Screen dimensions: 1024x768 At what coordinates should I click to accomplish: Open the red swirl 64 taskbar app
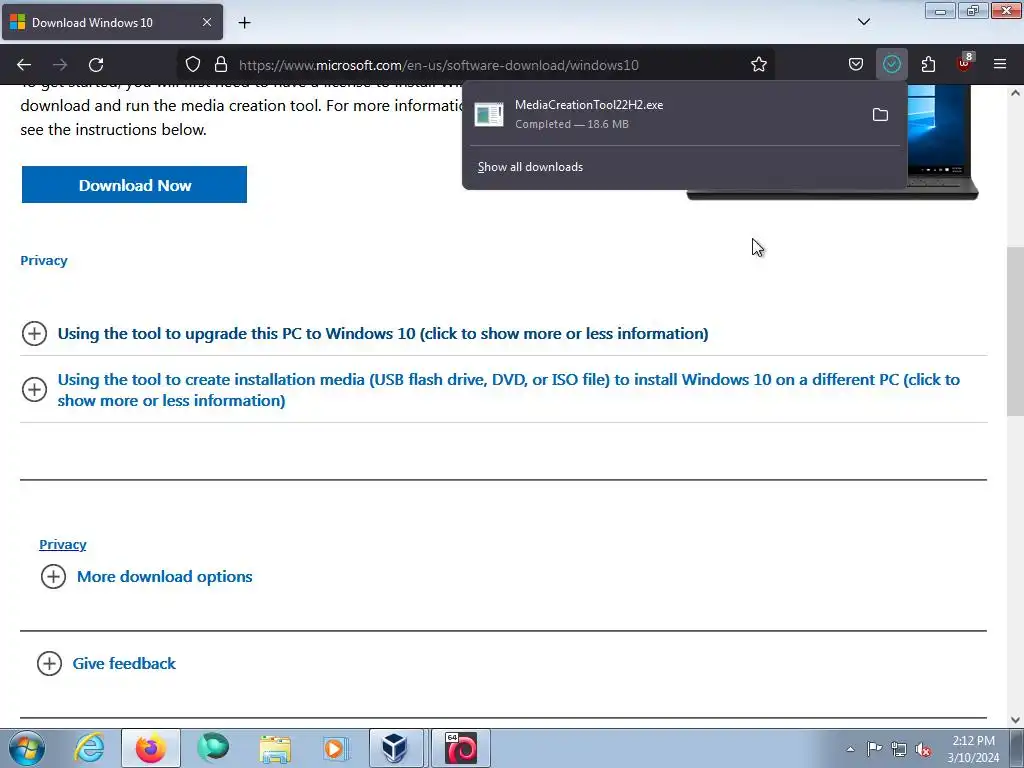460,748
